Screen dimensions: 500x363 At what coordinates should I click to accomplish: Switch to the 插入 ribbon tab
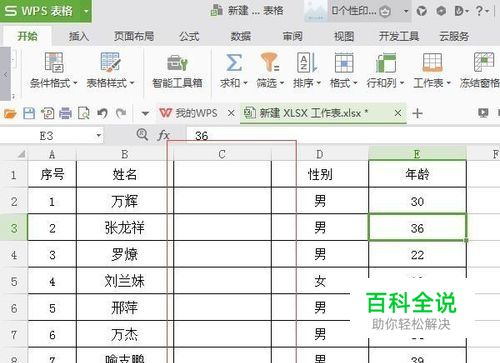[x=79, y=36]
